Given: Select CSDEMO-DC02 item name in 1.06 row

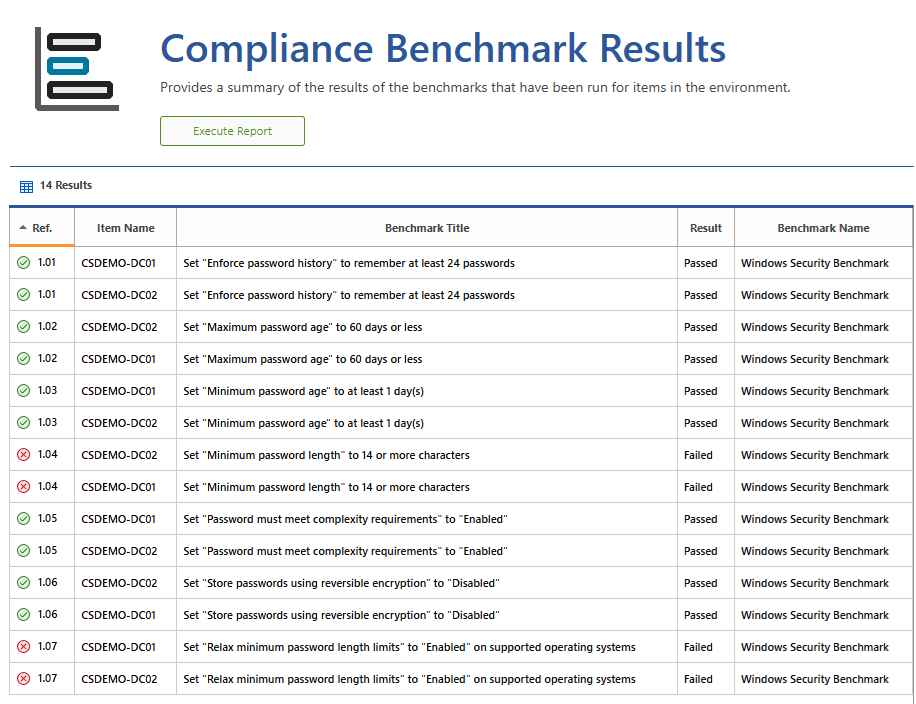Looking at the screenshot, I should click(x=119, y=583).
